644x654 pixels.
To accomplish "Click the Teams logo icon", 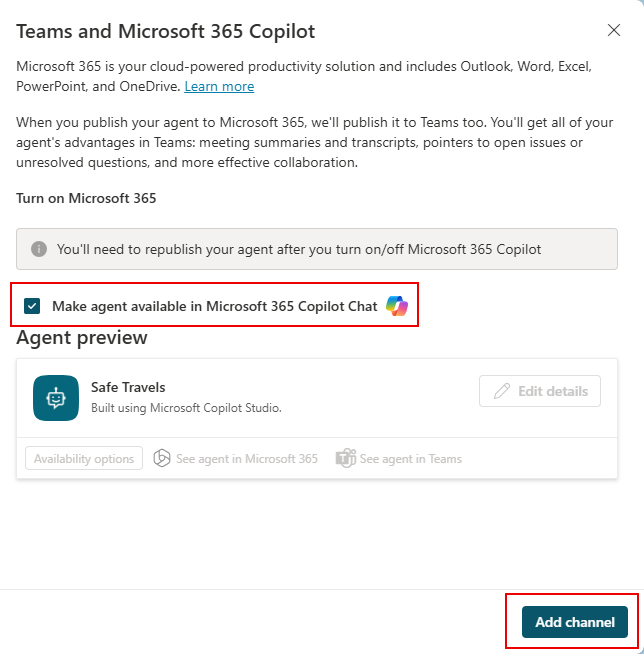I will click(346, 459).
